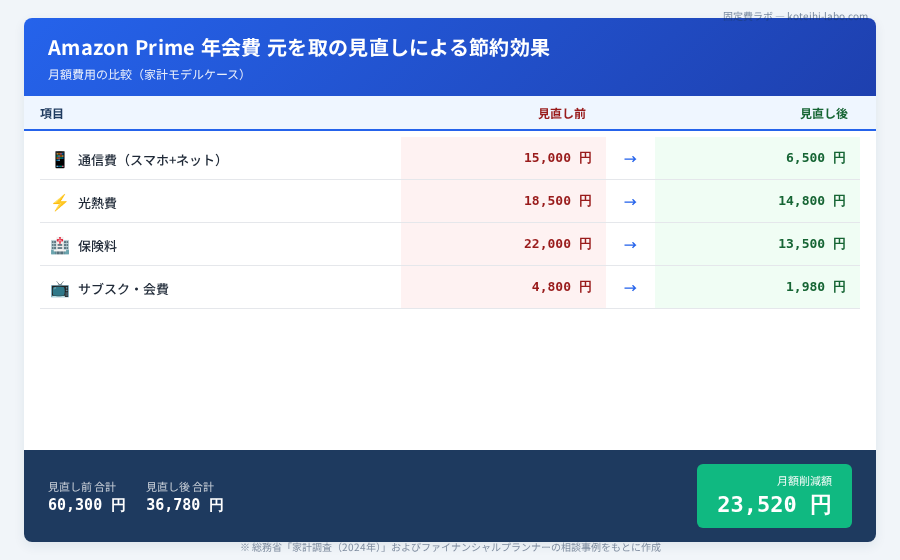This screenshot has width=900, height=560.
Task: Select the 保険料 row label
Action: point(98,246)
